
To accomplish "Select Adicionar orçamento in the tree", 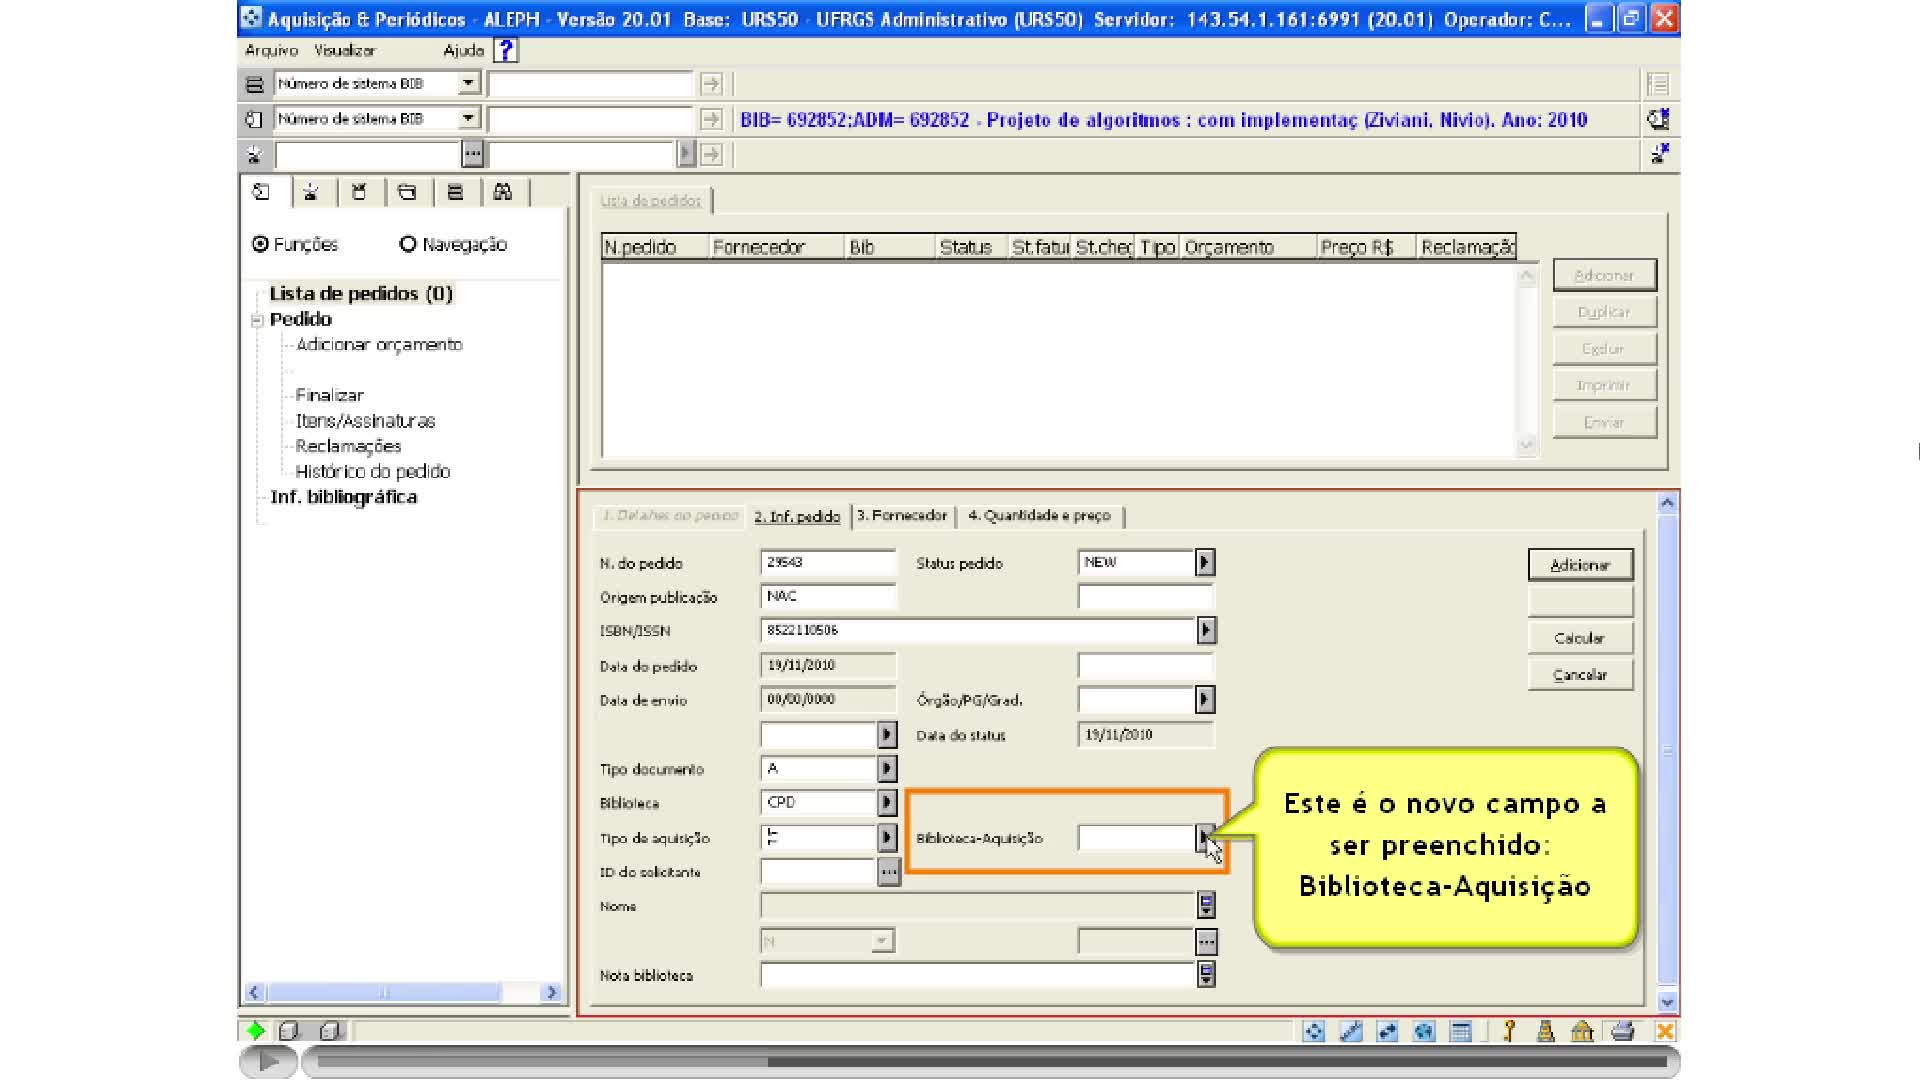I will point(379,344).
